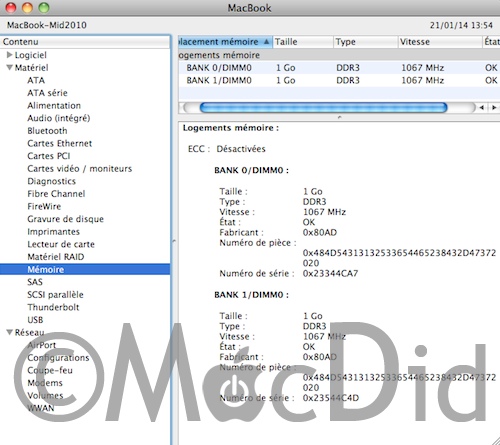This screenshot has height=445, width=500.
Task: Select Audio (intégré) in sidebar
Action: point(59,118)
